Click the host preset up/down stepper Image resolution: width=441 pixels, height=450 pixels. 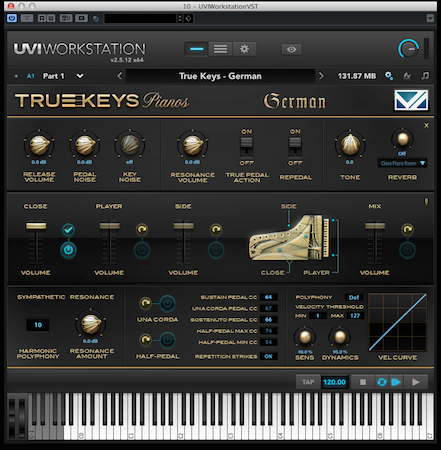pos(180,18)
